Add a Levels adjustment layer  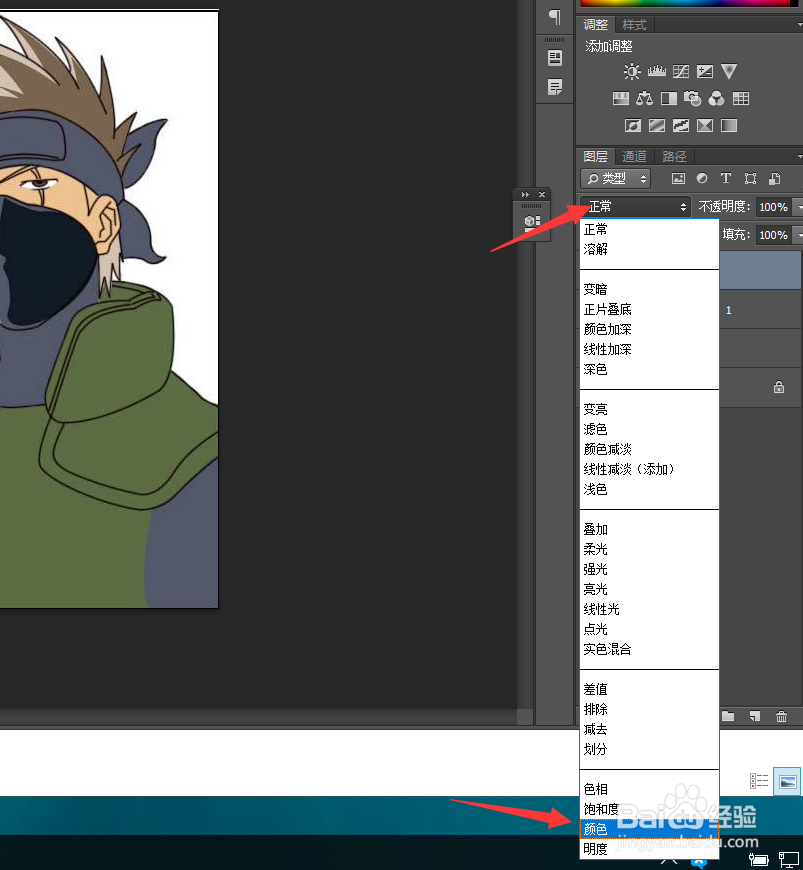(656, 72)
